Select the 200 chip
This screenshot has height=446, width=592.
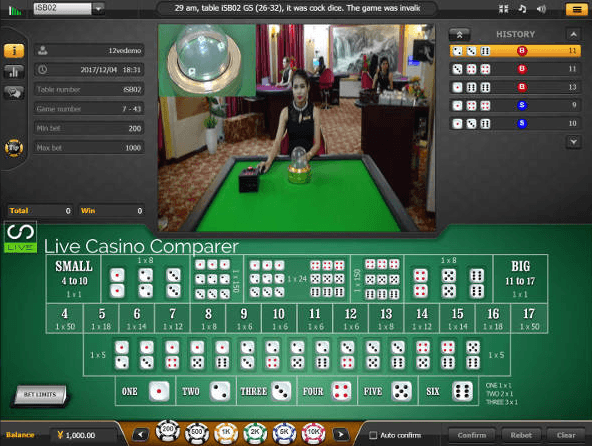tap(168, 431)
